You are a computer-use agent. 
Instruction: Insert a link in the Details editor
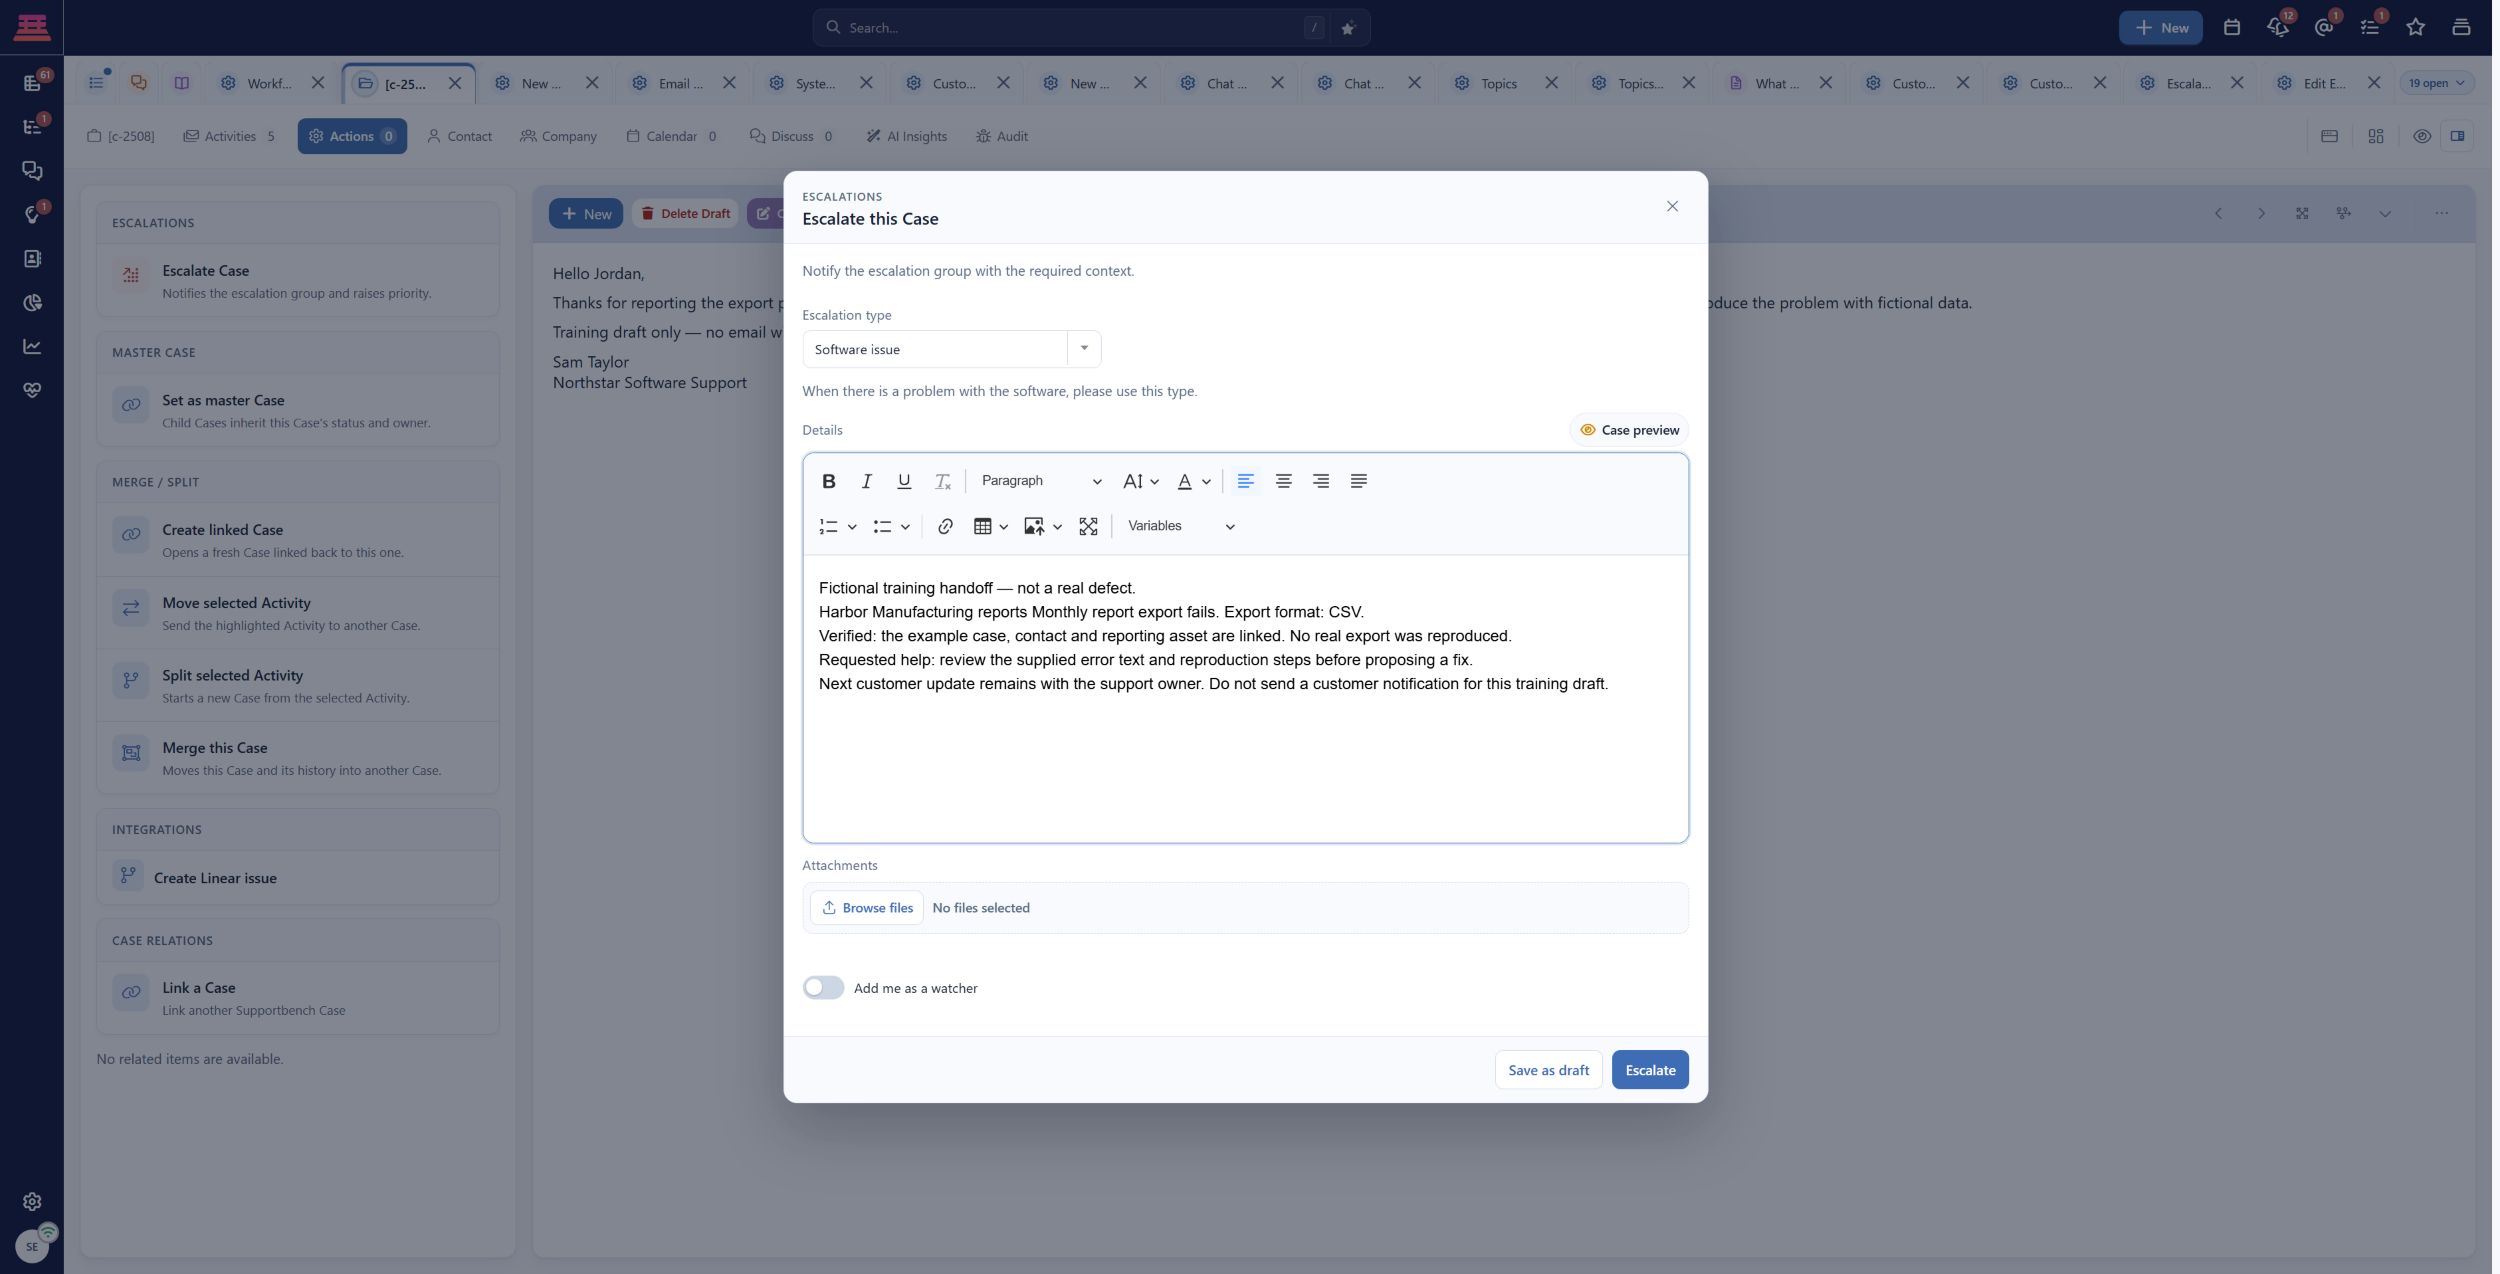(945, 526)
